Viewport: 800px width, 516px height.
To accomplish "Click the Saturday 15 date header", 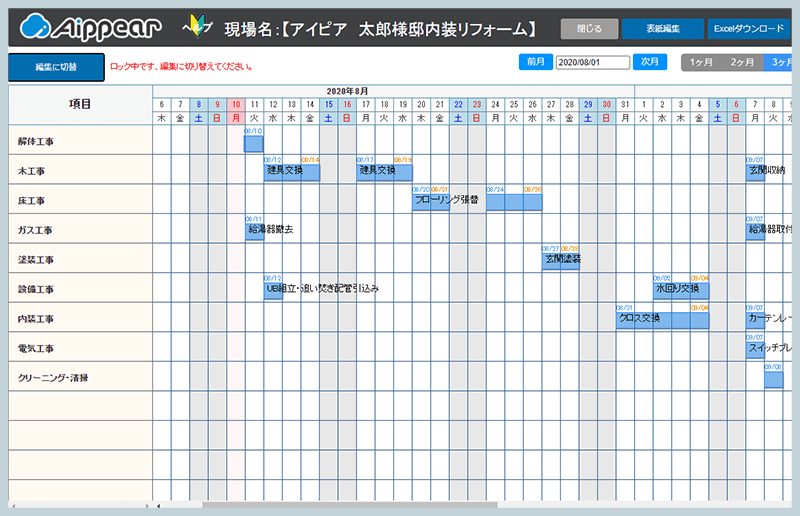I will coord(329,104).
